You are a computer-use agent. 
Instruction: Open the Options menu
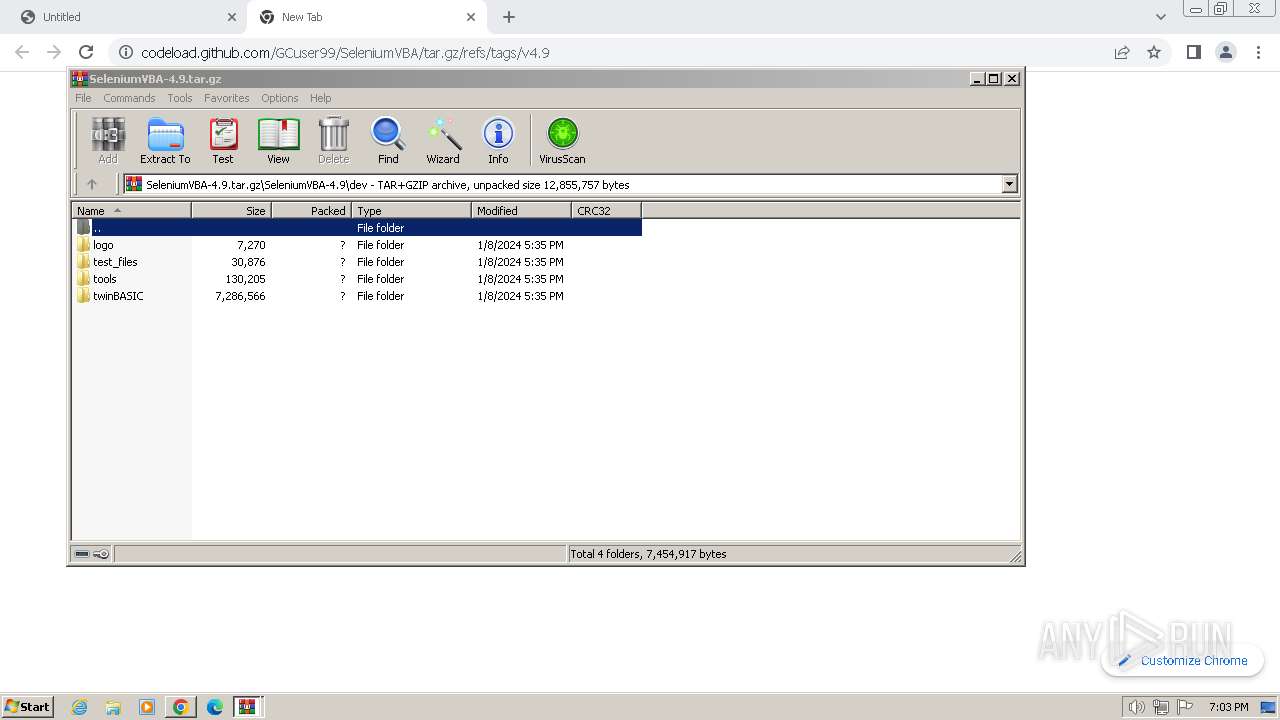(x=280, y=98)
